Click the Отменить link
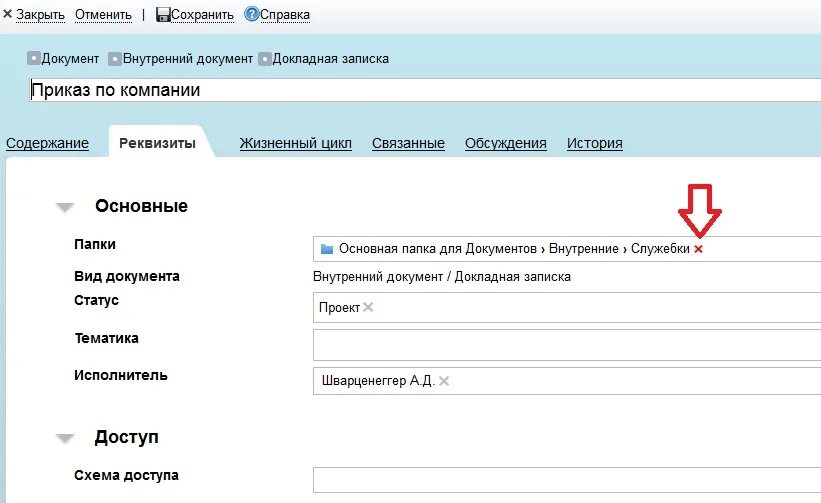 coord(103,15)
